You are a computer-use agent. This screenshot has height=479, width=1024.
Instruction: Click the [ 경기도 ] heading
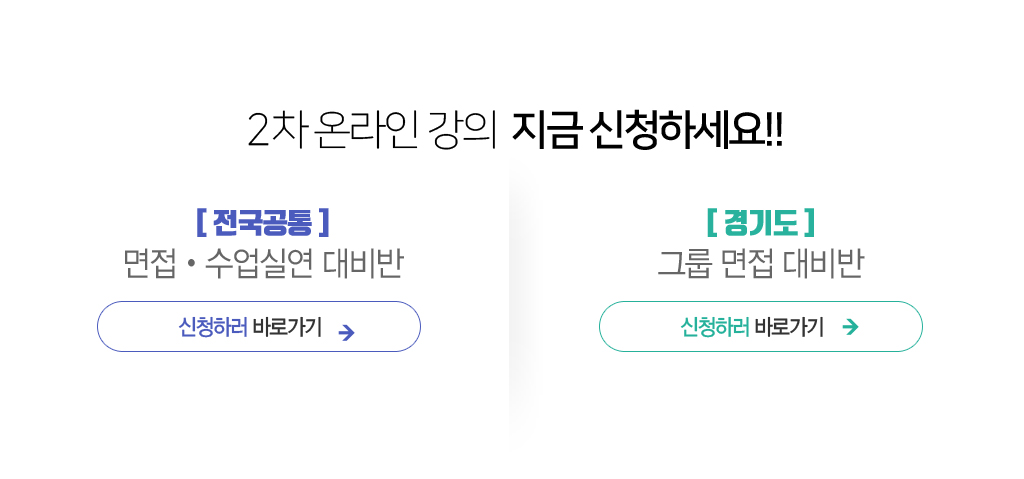coord(760,221)
